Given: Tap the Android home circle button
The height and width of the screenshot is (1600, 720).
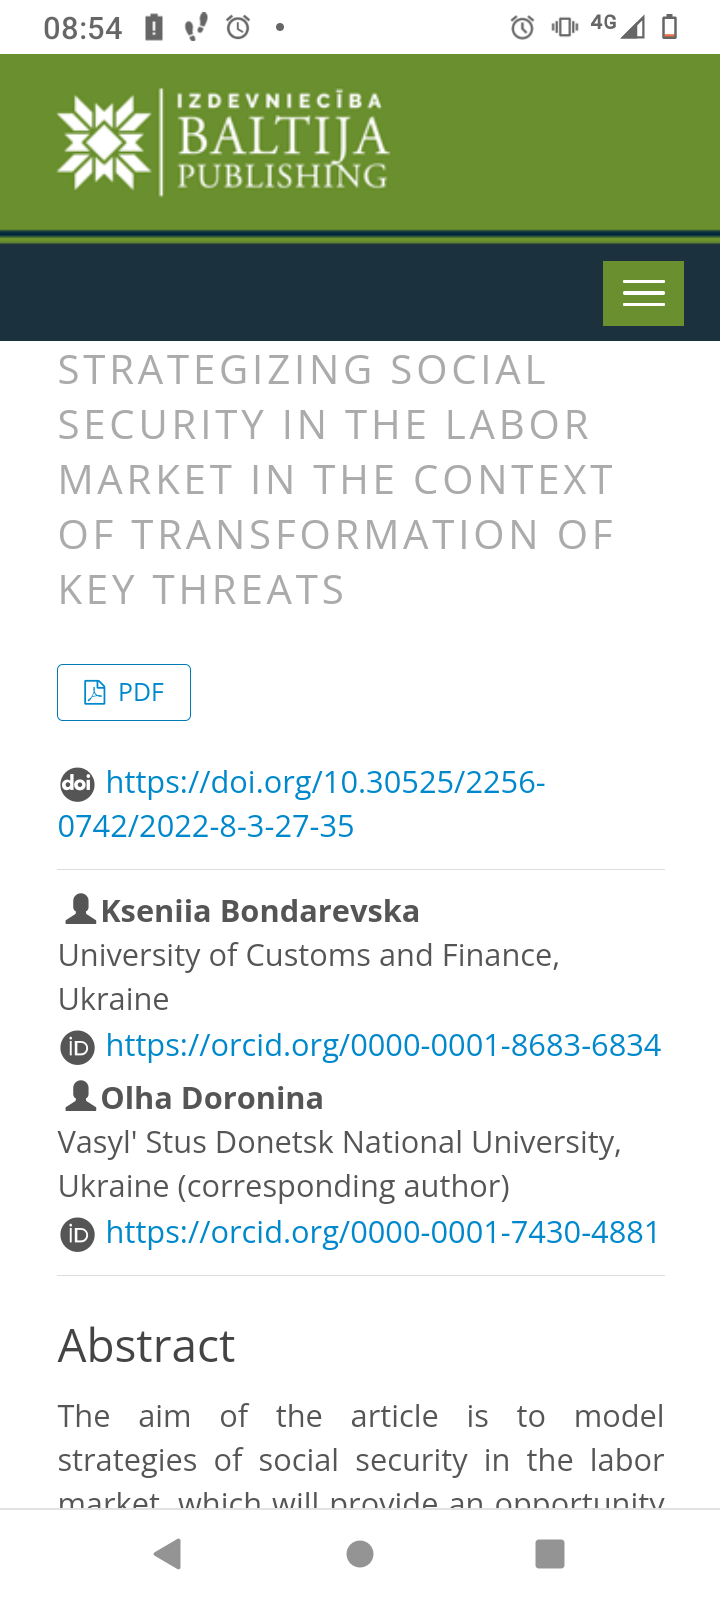Looking at the screenshot, I should [360, 1554].
